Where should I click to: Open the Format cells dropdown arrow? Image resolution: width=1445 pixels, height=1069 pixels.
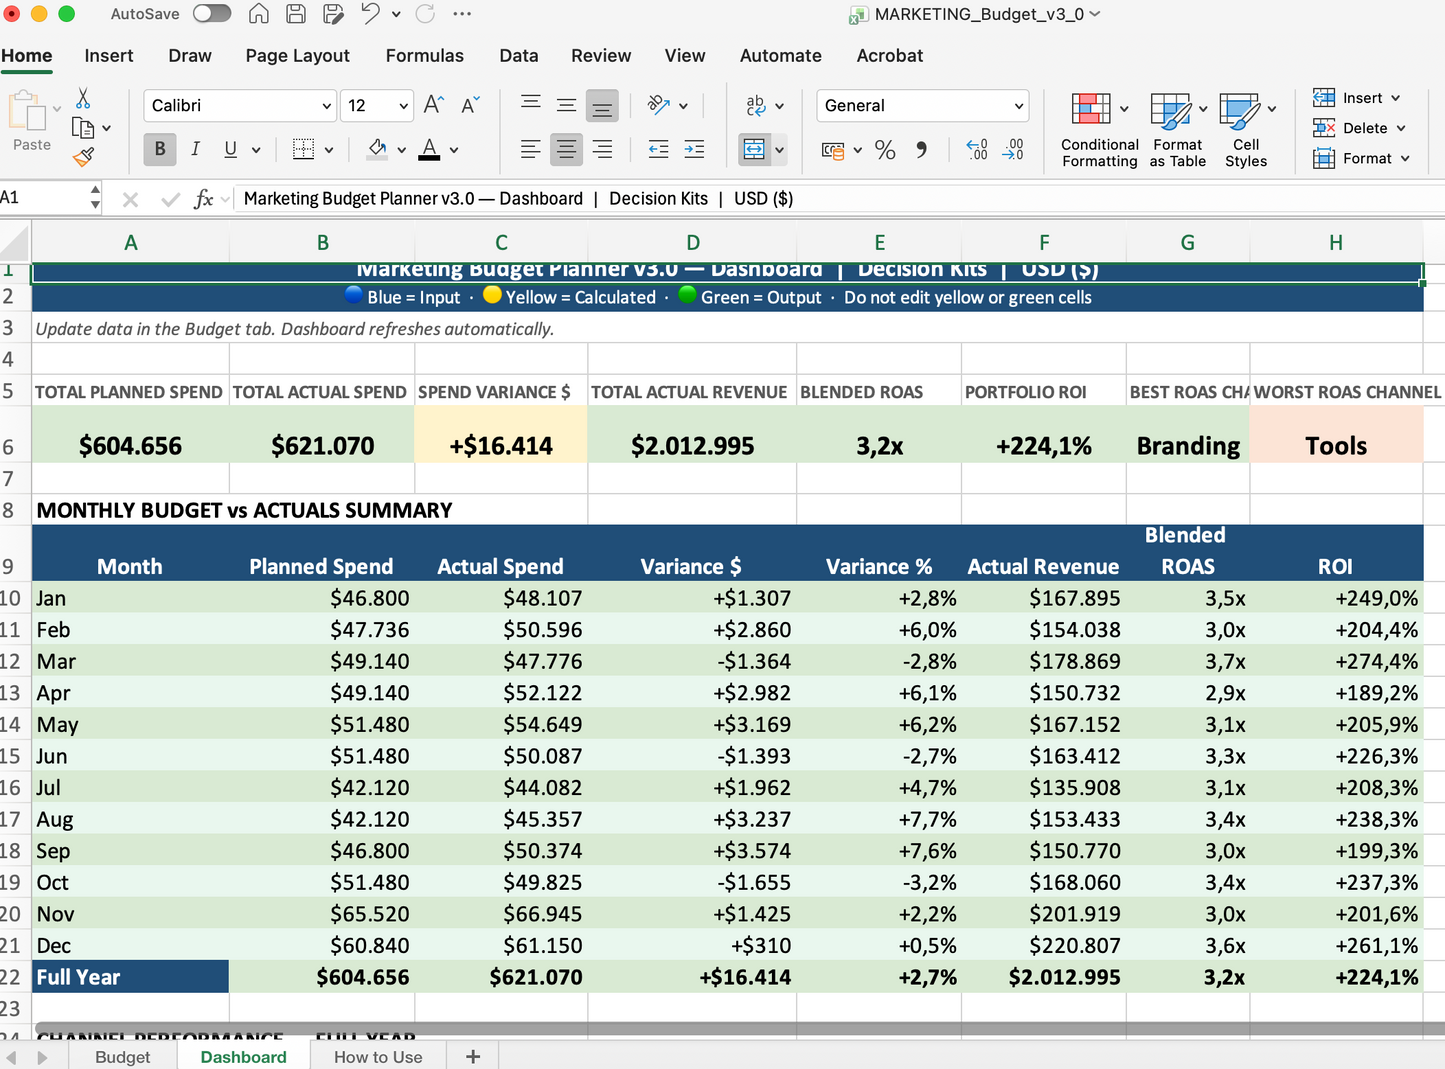1405,158
